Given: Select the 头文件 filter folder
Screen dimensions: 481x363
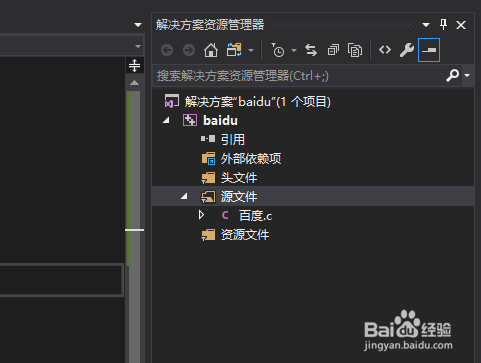Looking at the screenshot, I should 239,178.
